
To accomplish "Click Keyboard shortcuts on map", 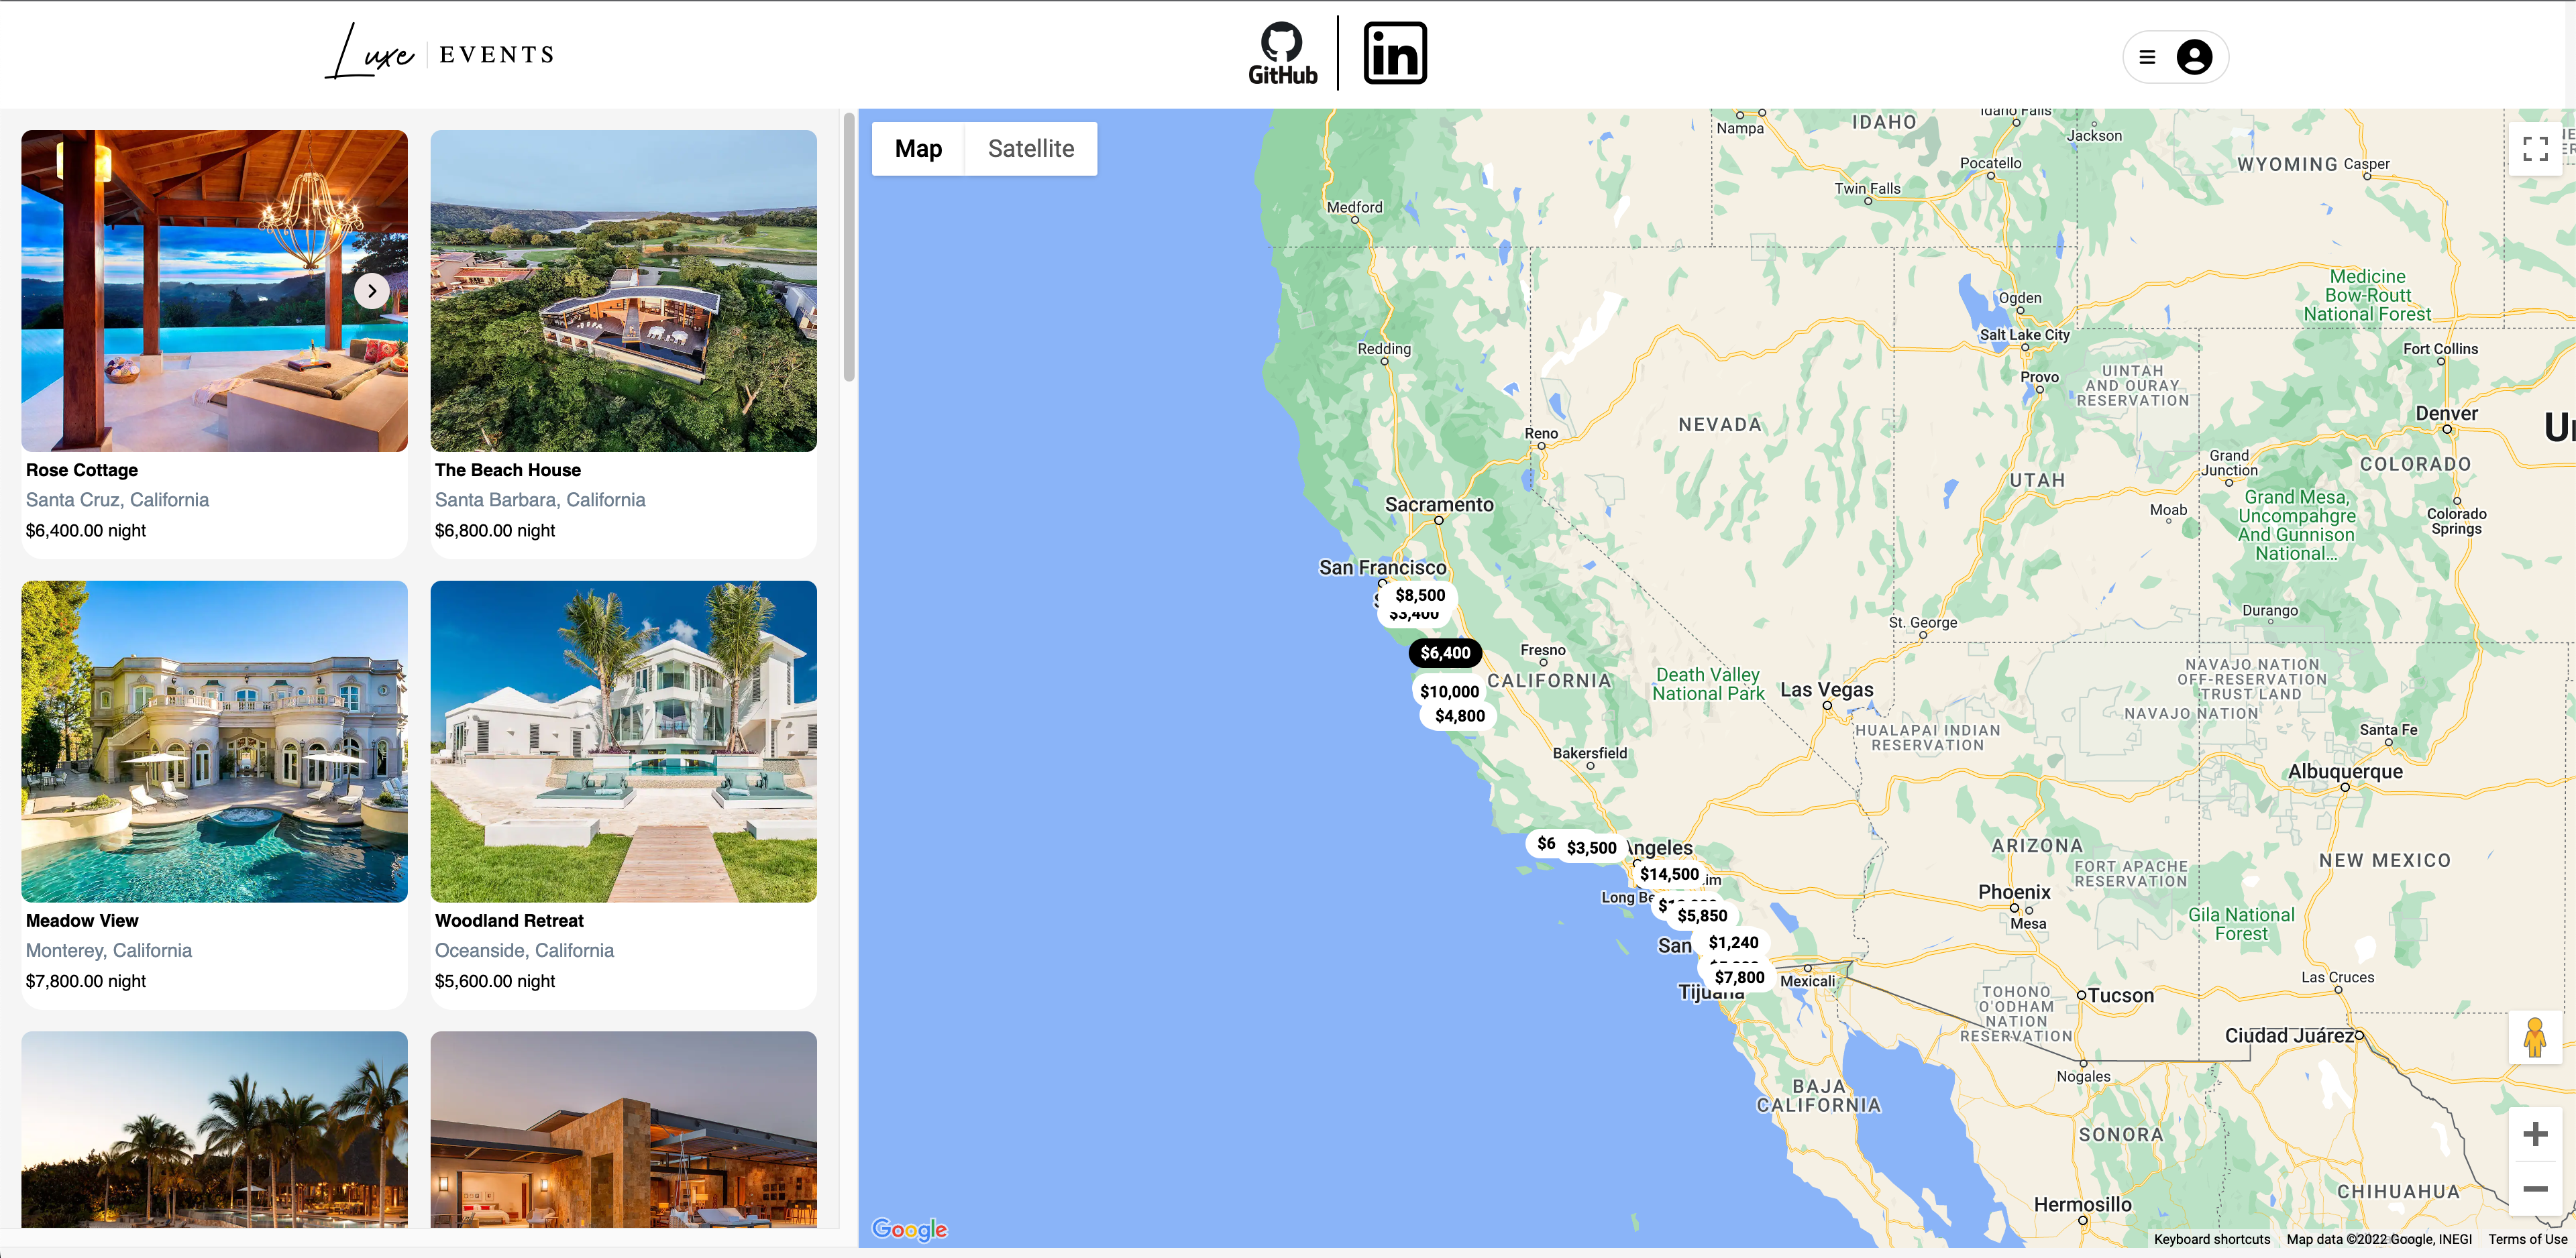I will pyautogui.click(x=2211, y=1239).
